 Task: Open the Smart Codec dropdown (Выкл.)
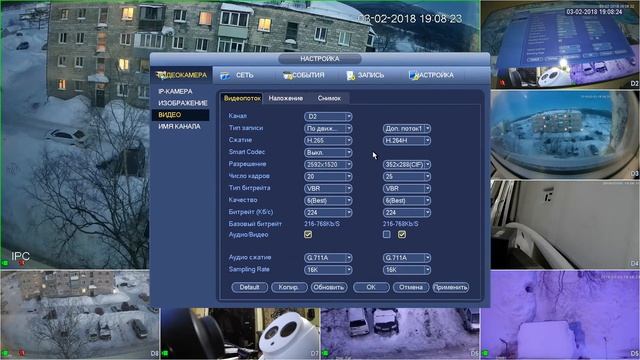tap(328, 153)
